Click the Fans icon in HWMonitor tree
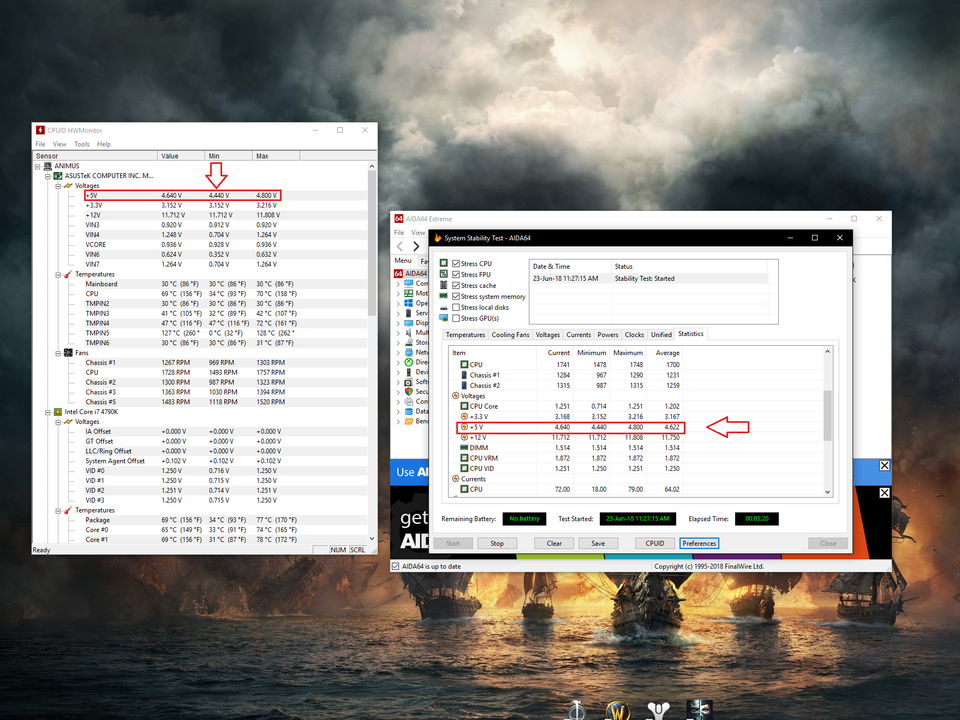 pos(68,353)
